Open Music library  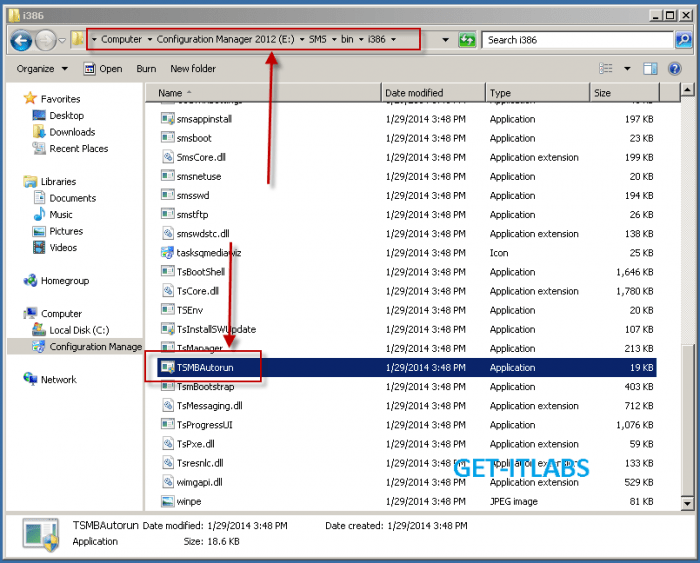(x=53, y=215)
